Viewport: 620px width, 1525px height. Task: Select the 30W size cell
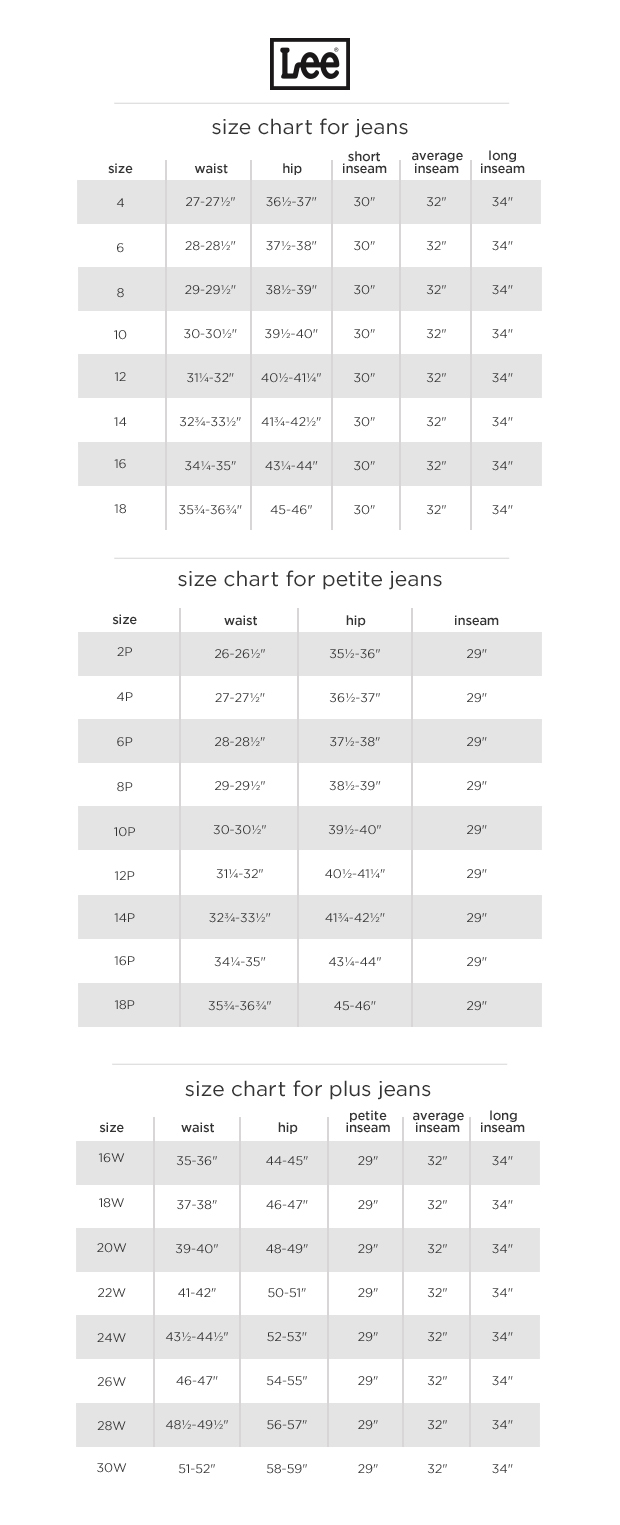pyautogui.click(x=112, y=1468)
